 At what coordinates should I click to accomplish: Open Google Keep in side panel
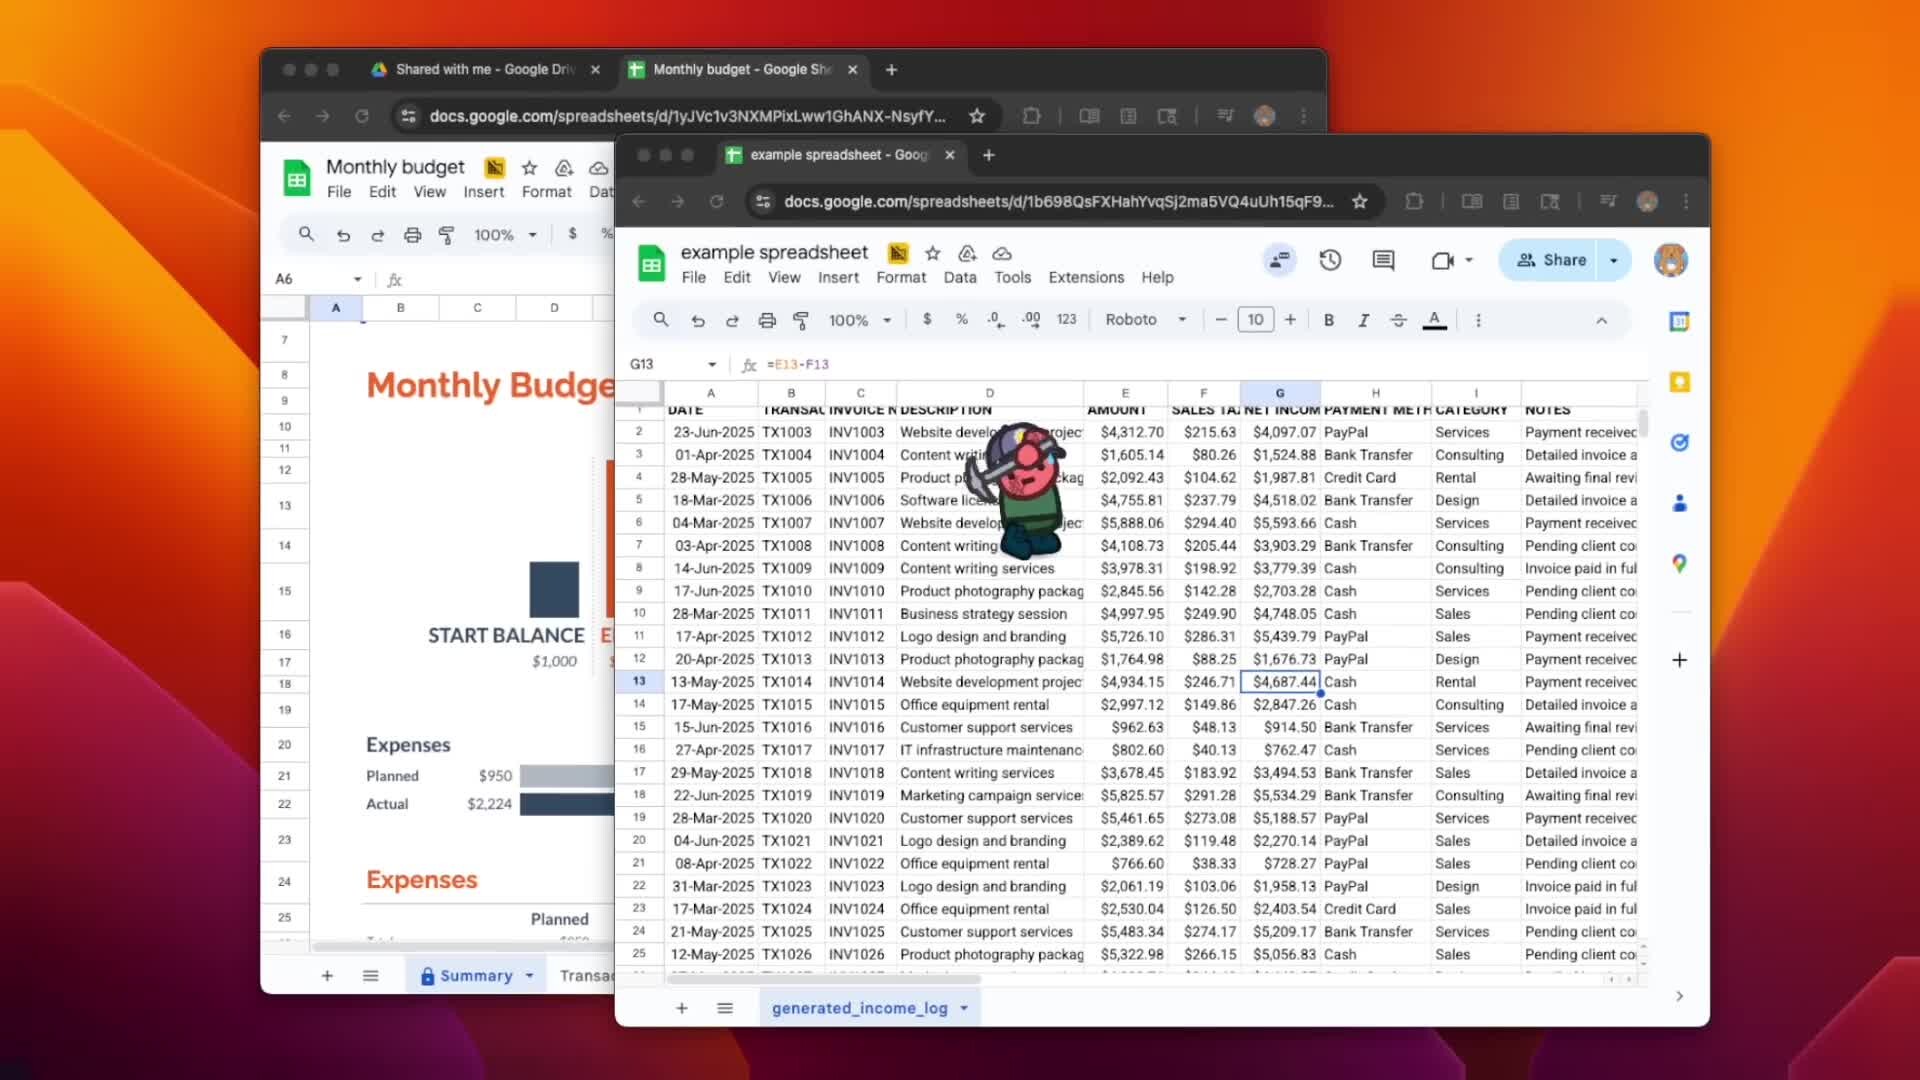(x=1679, y=382)
